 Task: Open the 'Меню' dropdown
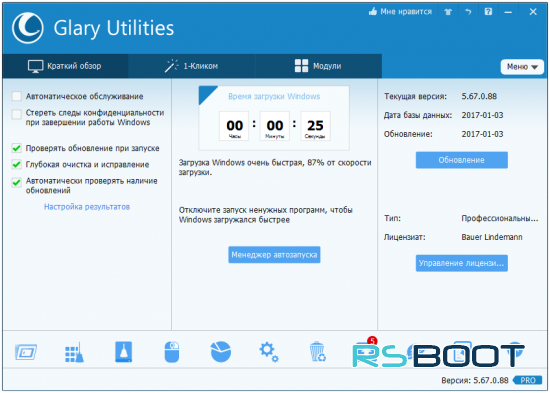522,67
